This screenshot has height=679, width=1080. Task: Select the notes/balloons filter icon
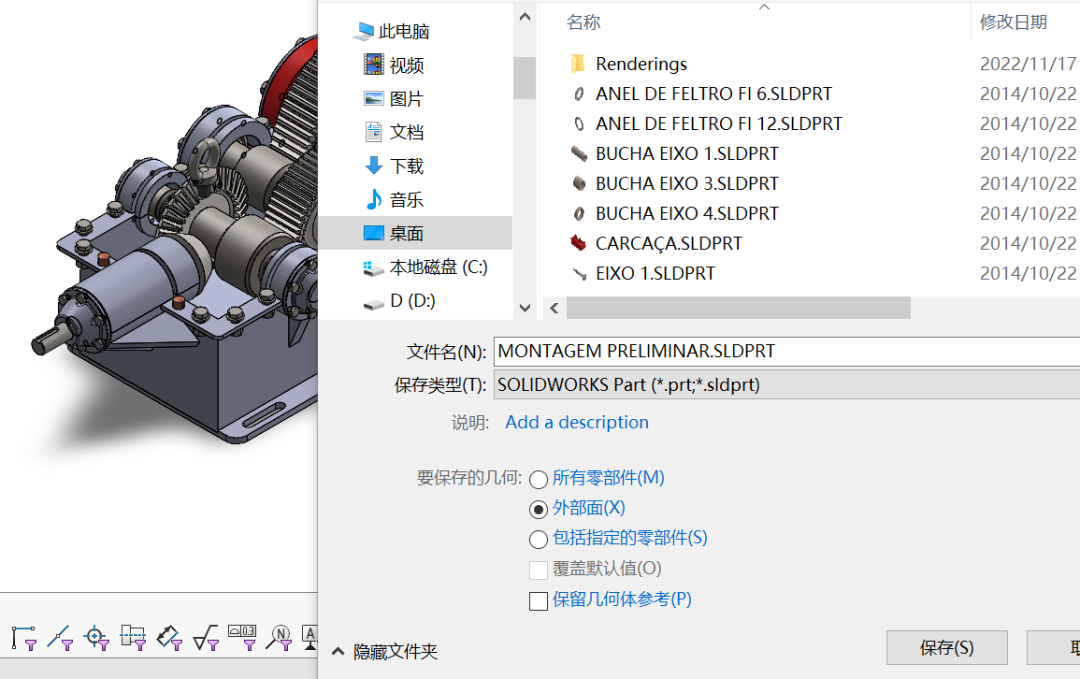279,638
